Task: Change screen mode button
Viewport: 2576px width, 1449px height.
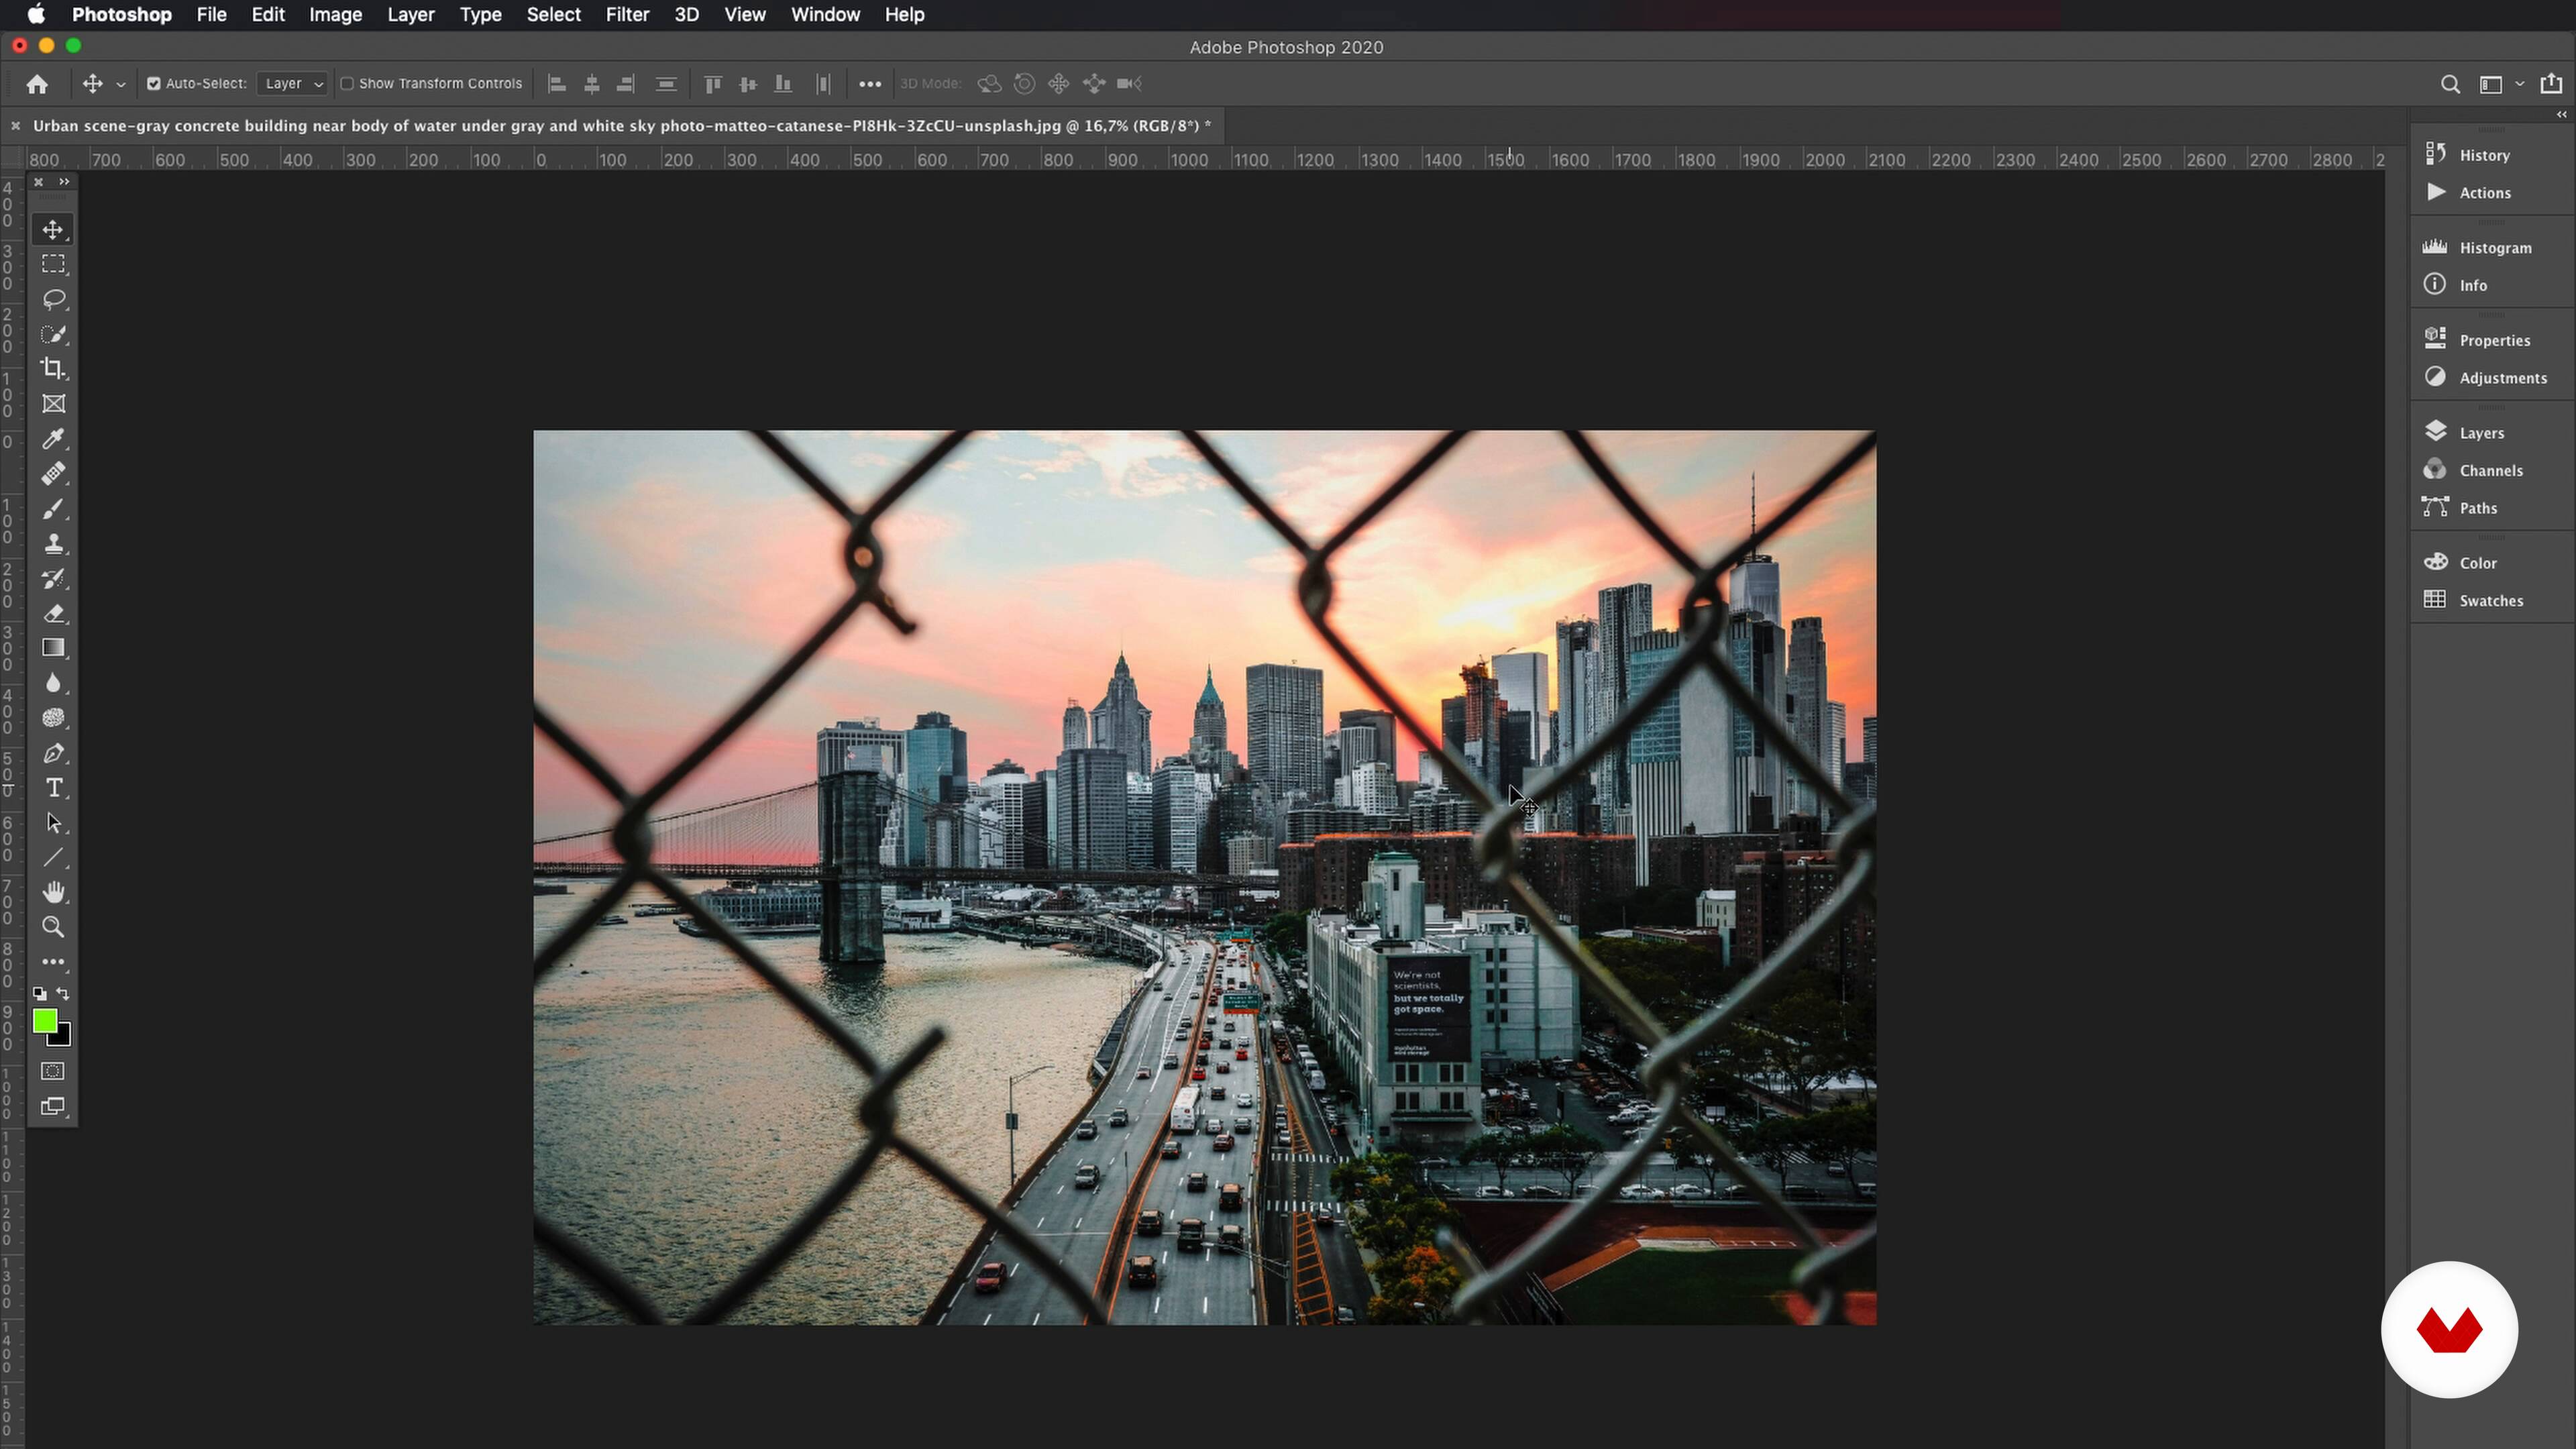Action: pos(53,1106)
